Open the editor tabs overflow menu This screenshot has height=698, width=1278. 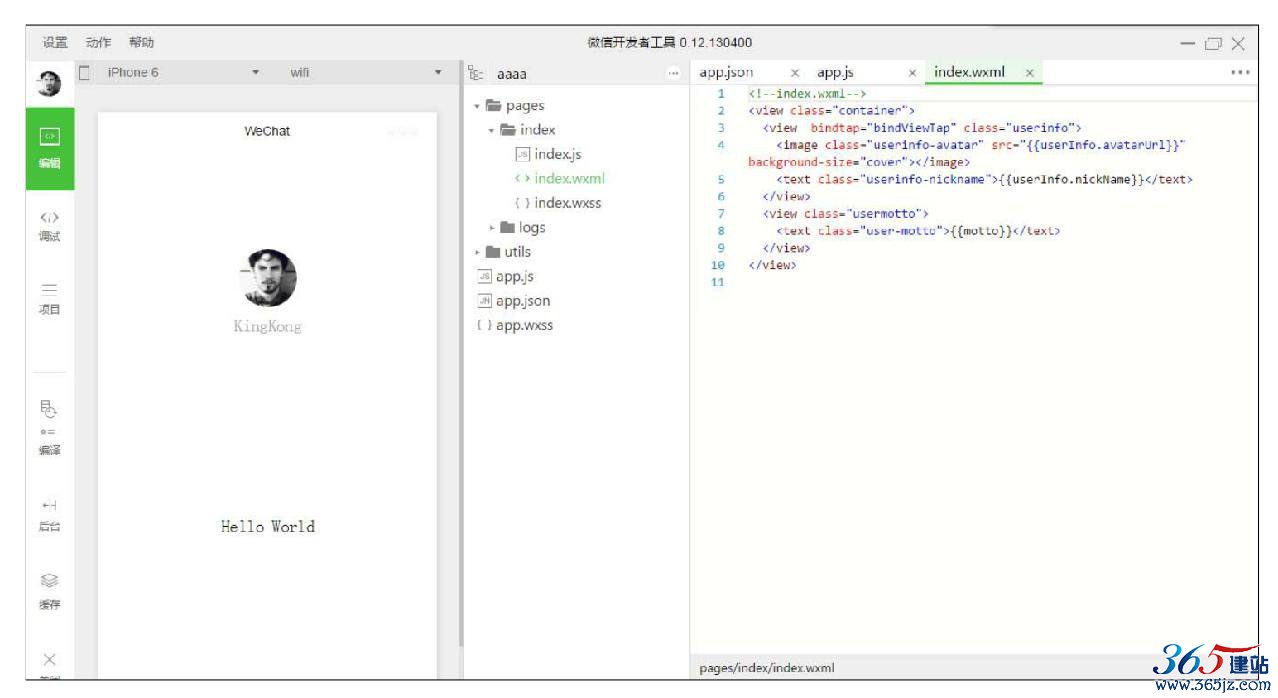click(1241, 73)
